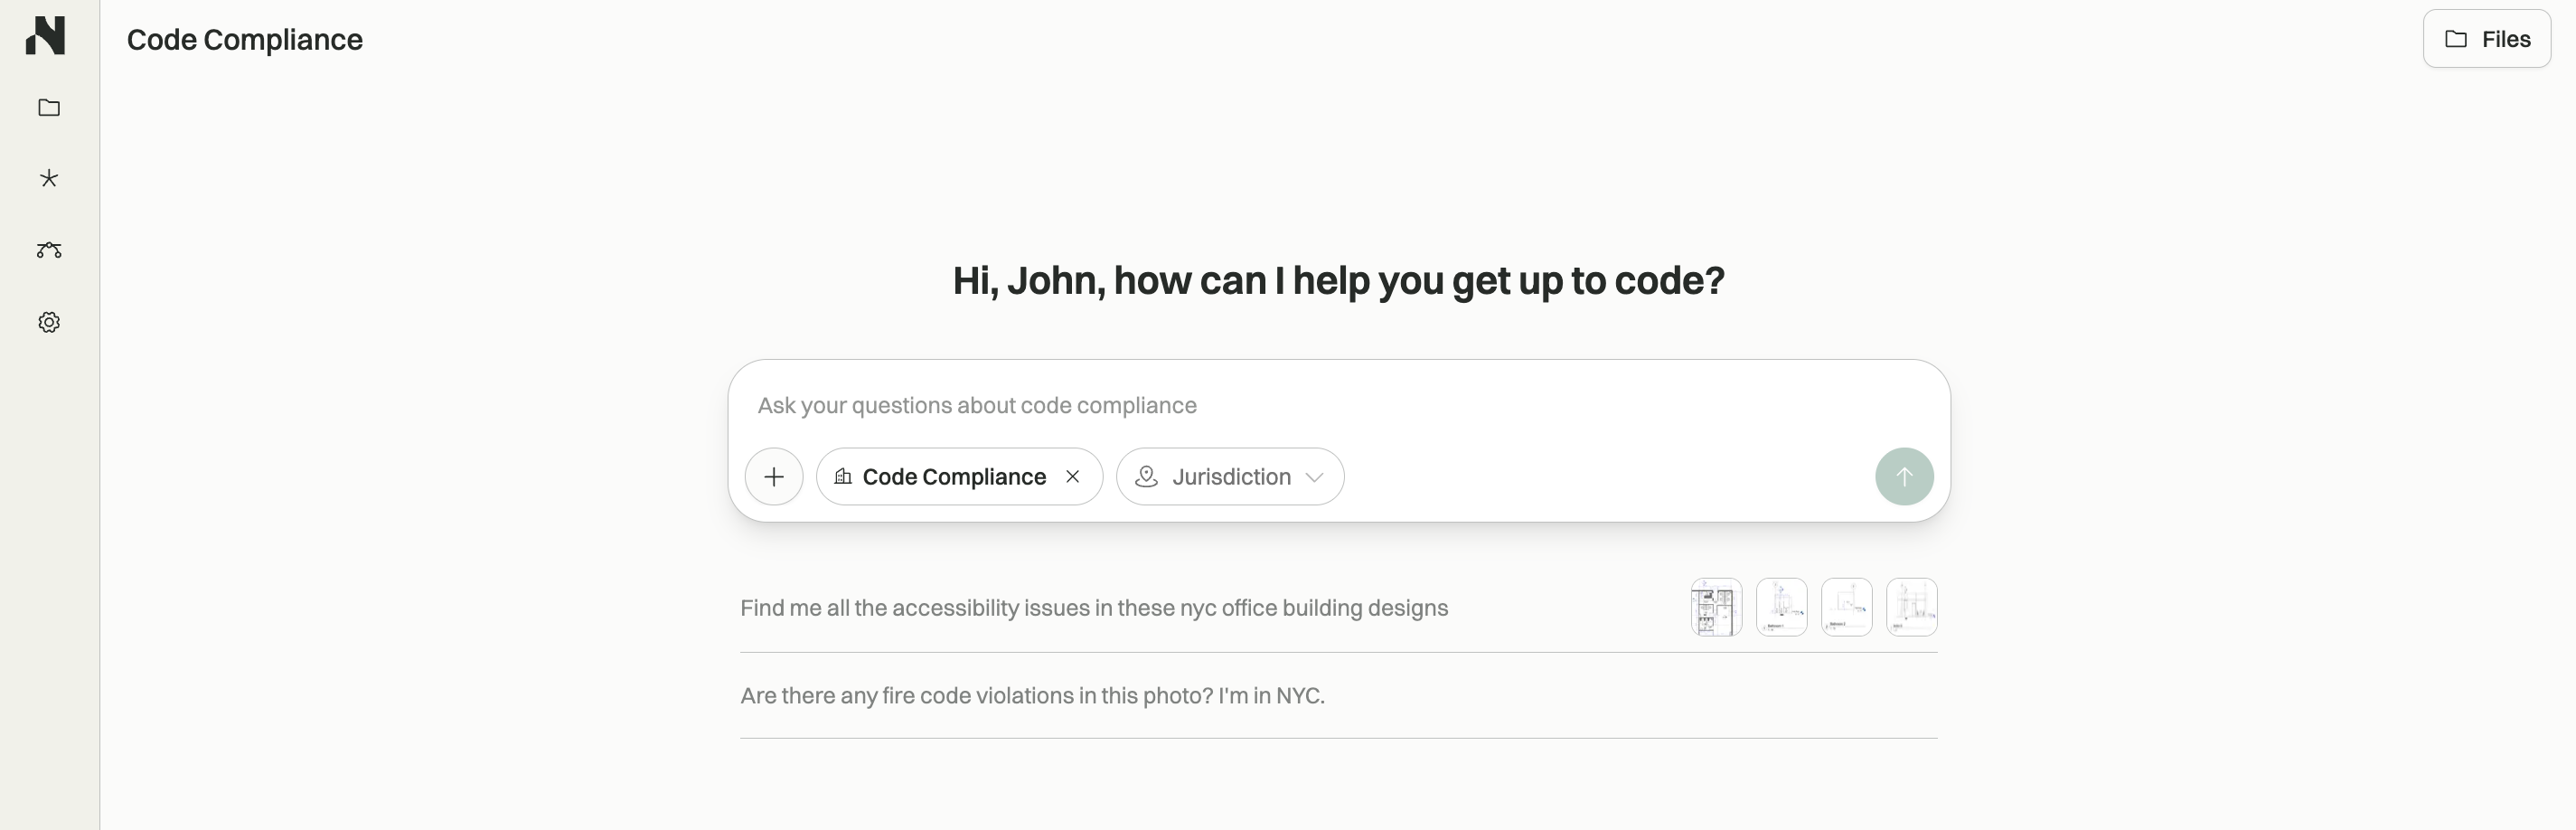Open the Bathroom 1 drawing thumbnail
Viewport: 2576px width, 830px height.
coord(1784,607)
